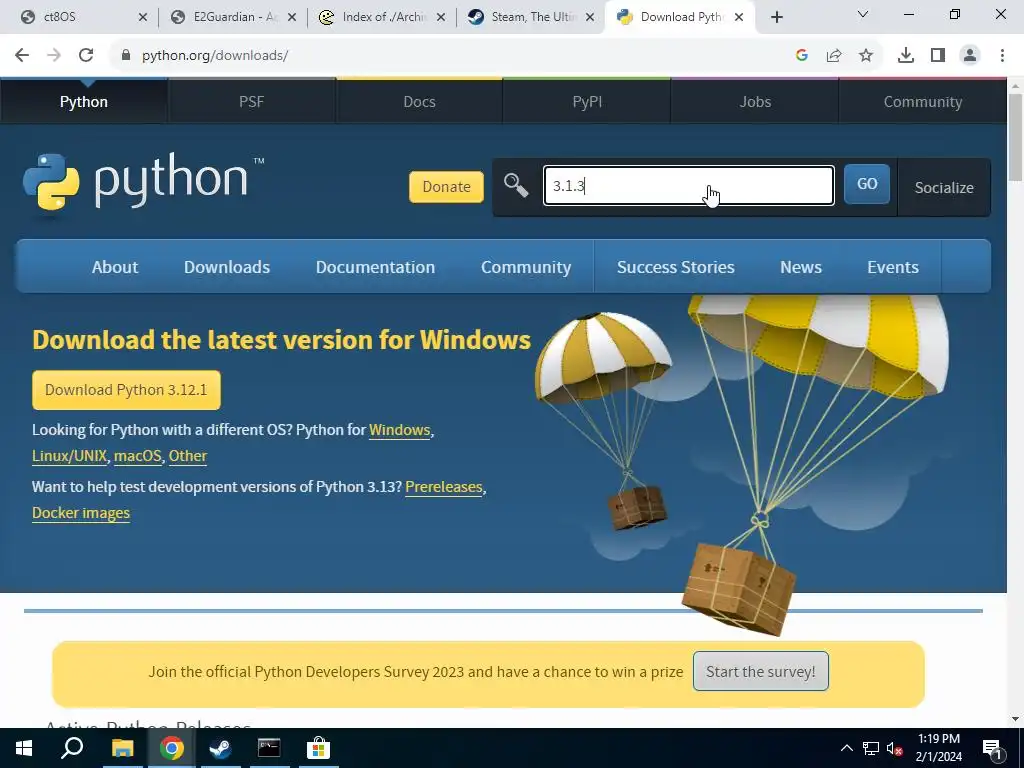Open the Chrome three-dot menu
The width and height of the screenshot is (1024, 768).
click(1002, 56)
